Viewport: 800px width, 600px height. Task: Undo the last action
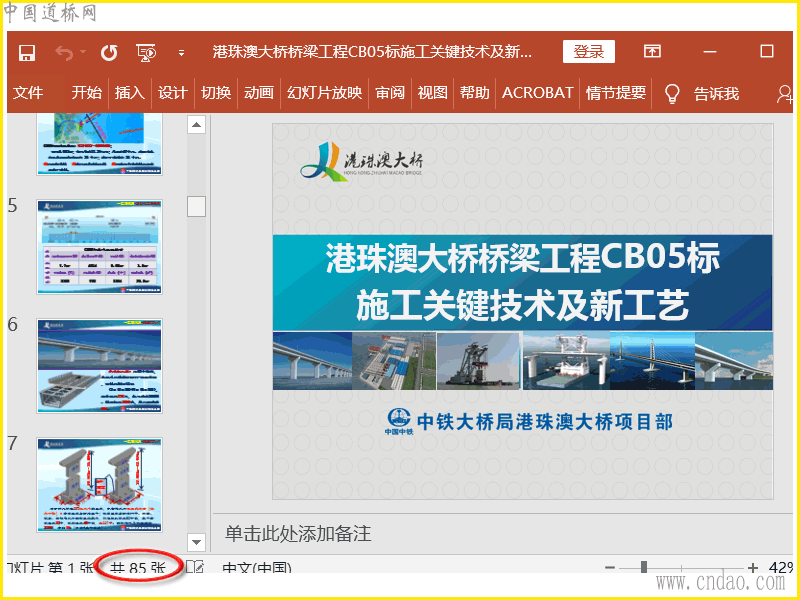(64, 52)
